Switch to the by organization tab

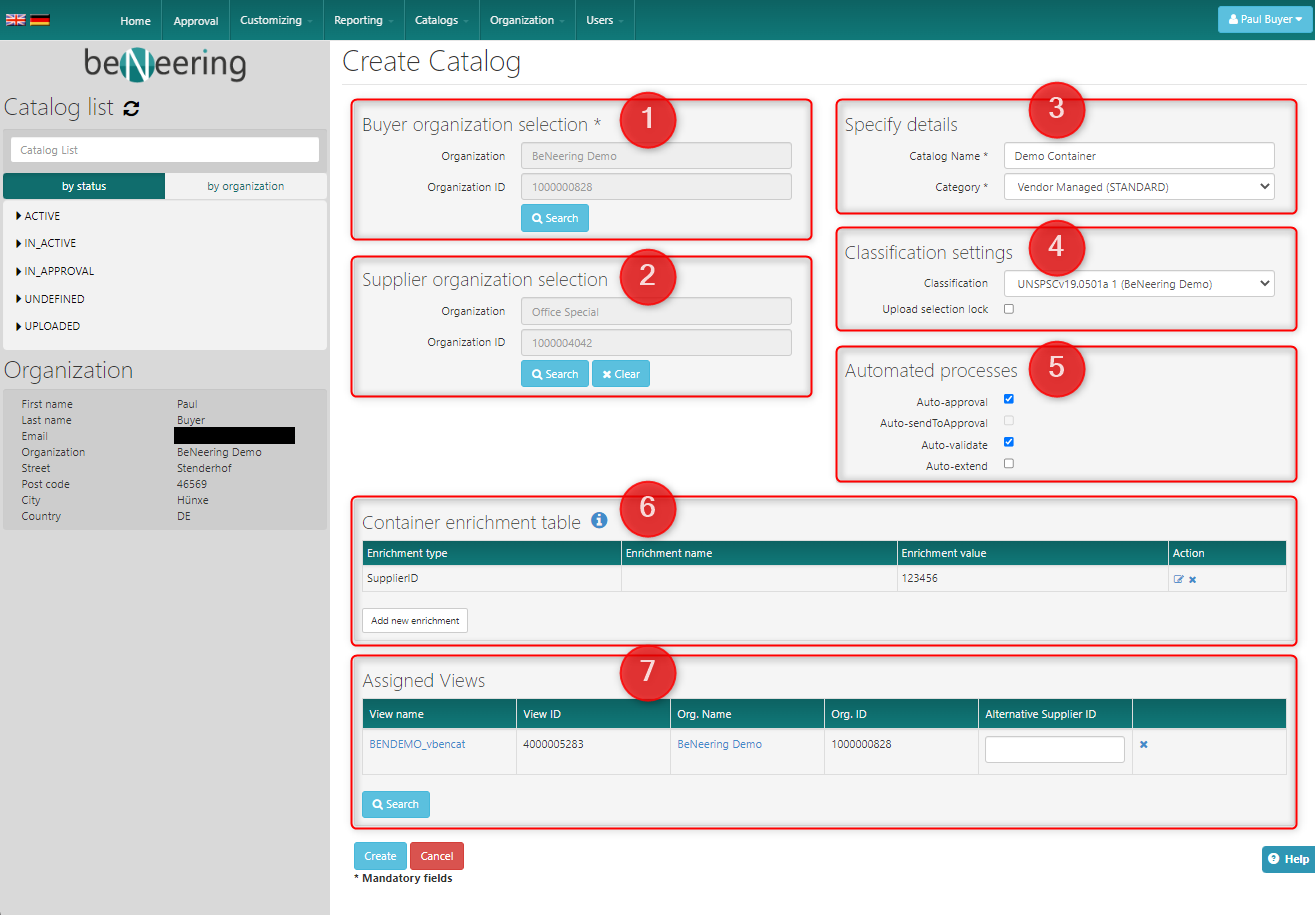[245, 186]
